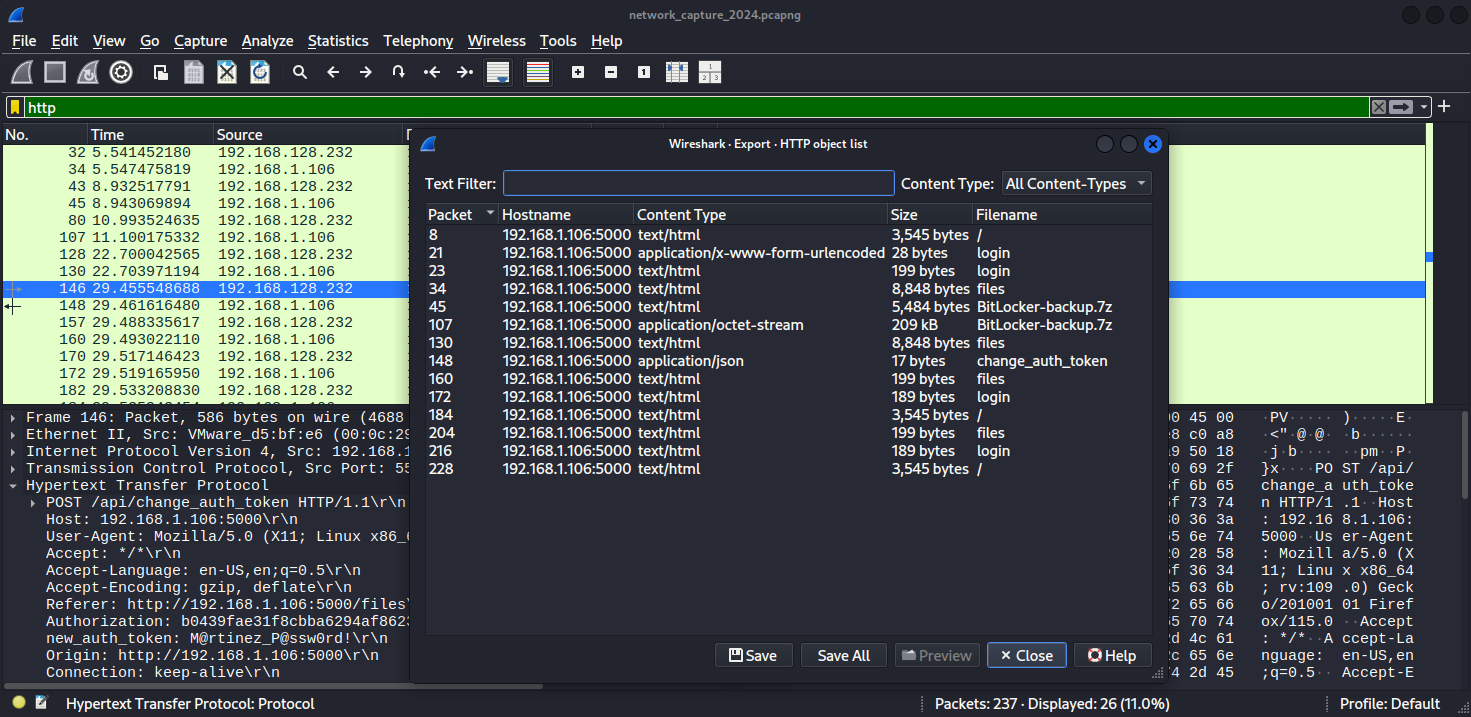This screenshot has width=1471, height=717.
Task: Go forward in packet history
Action: [x=366, y=72]
